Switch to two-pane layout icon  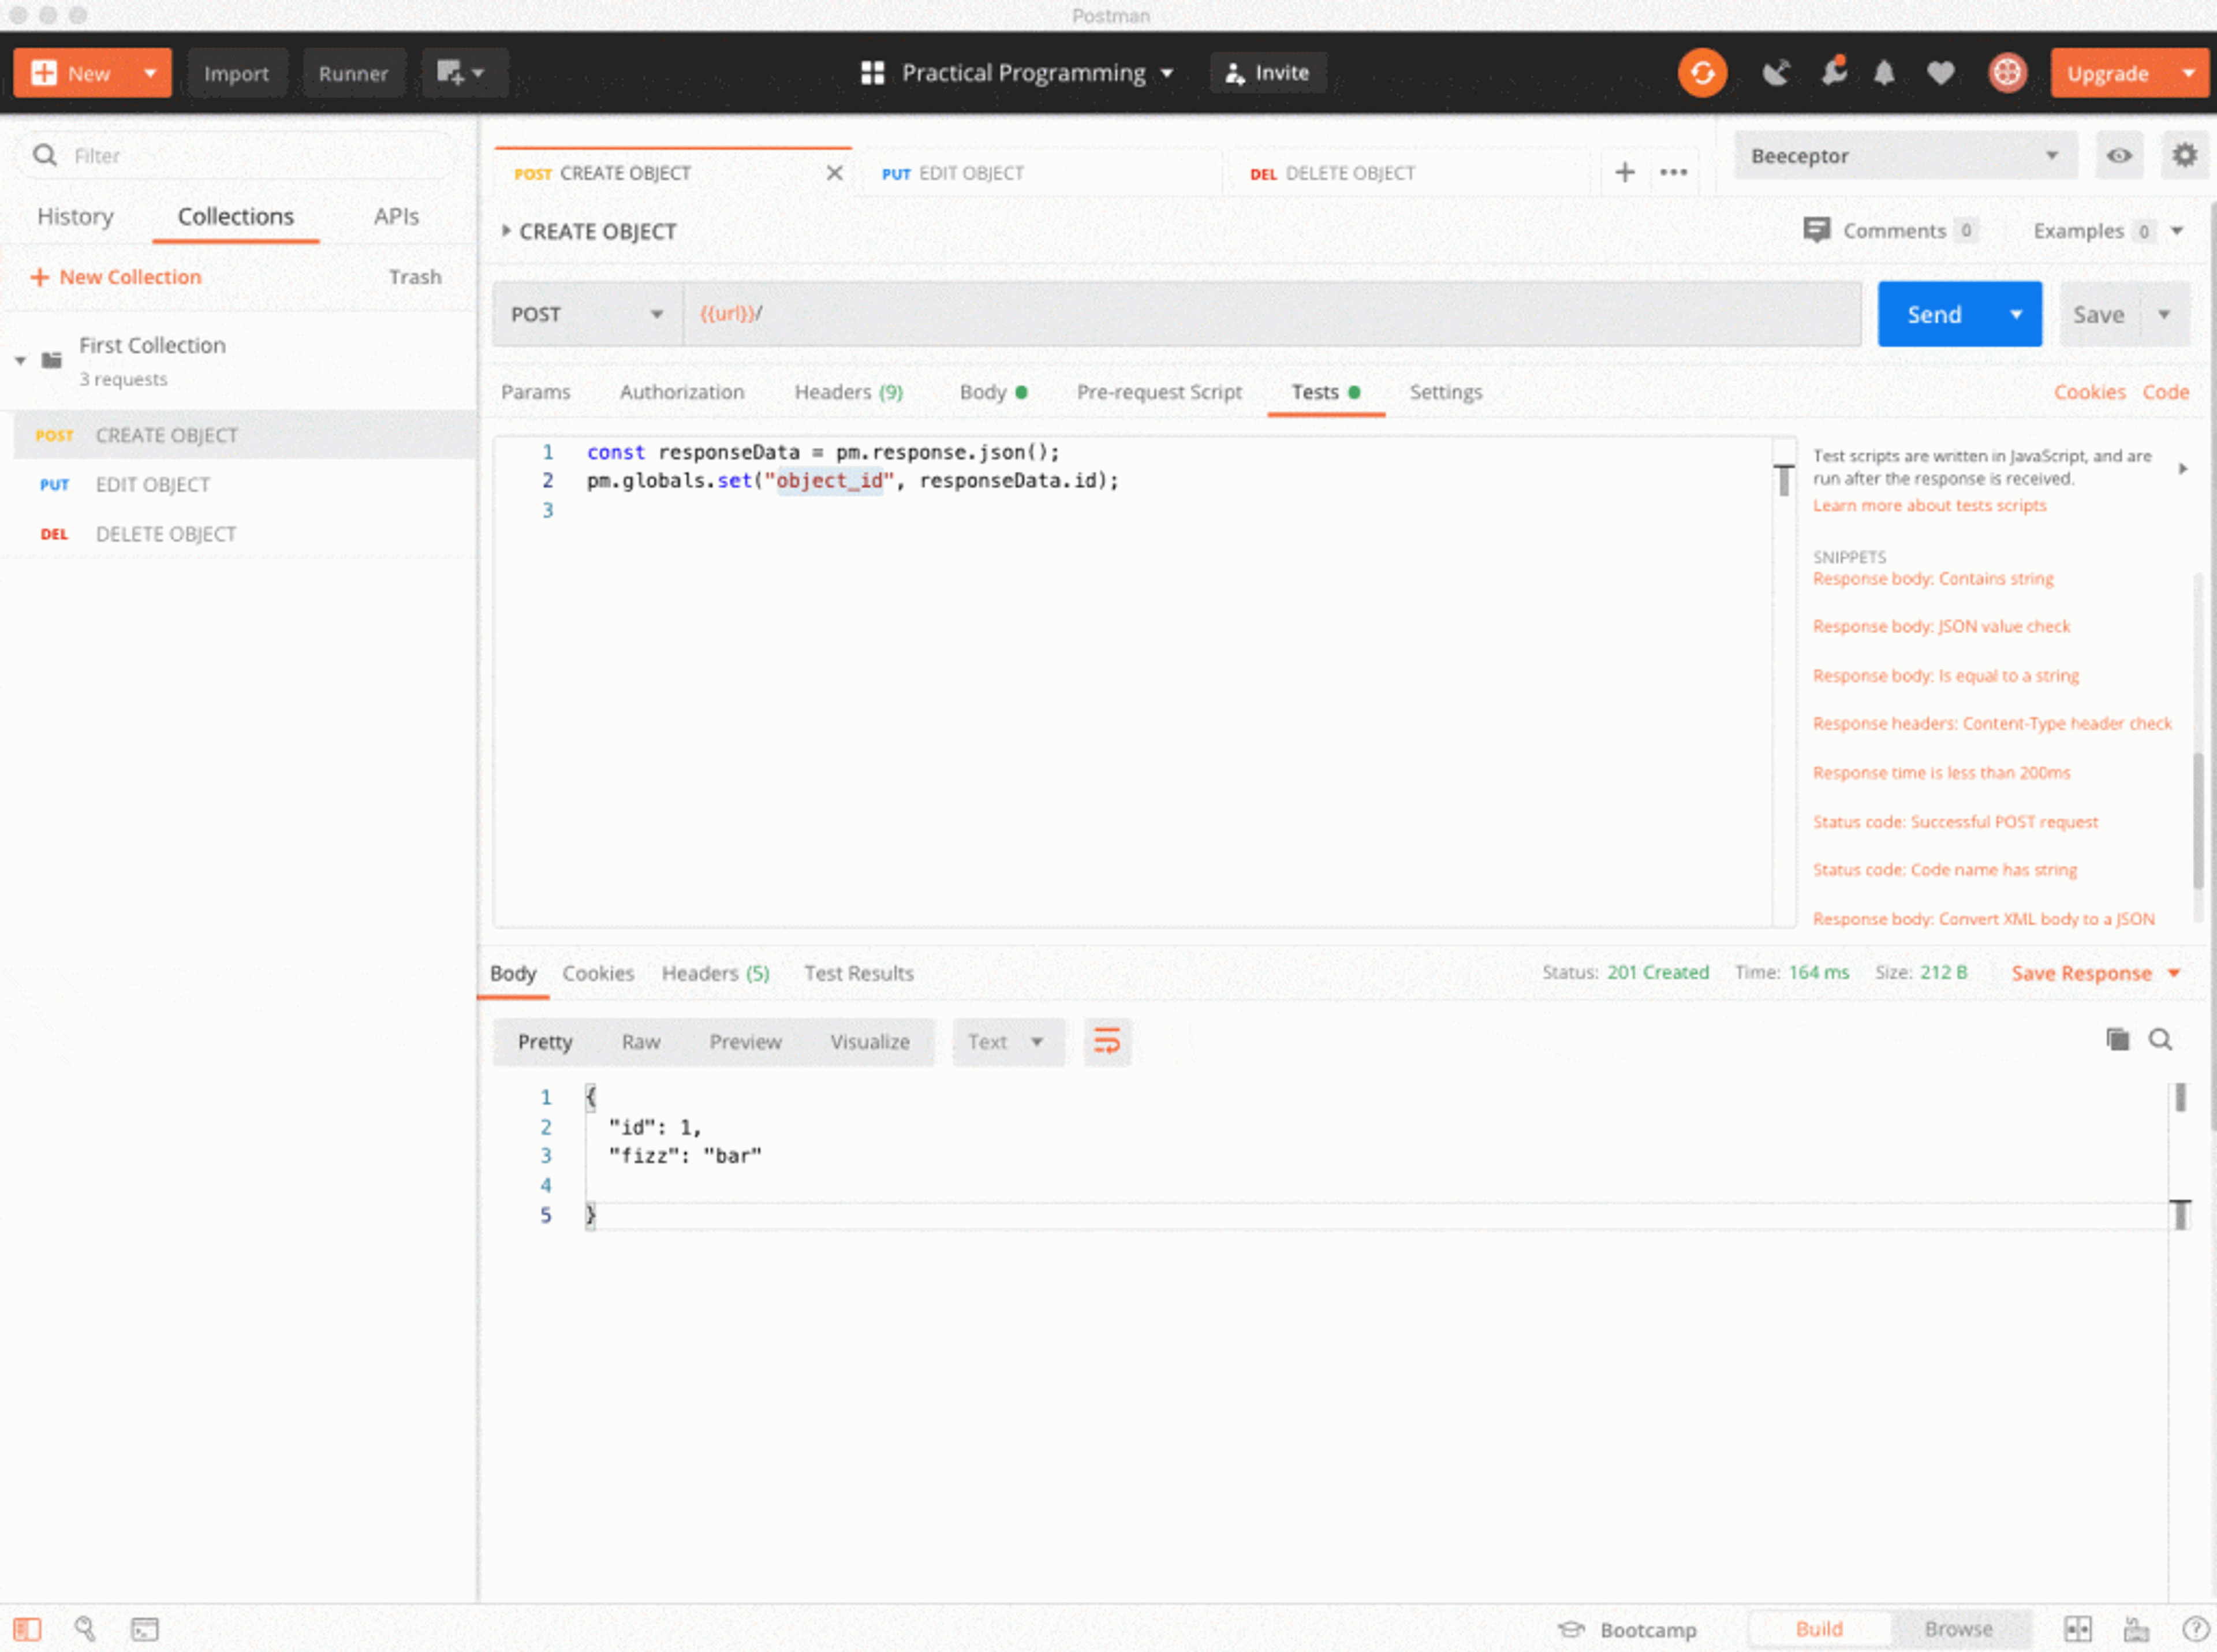pos(2078,1629)
